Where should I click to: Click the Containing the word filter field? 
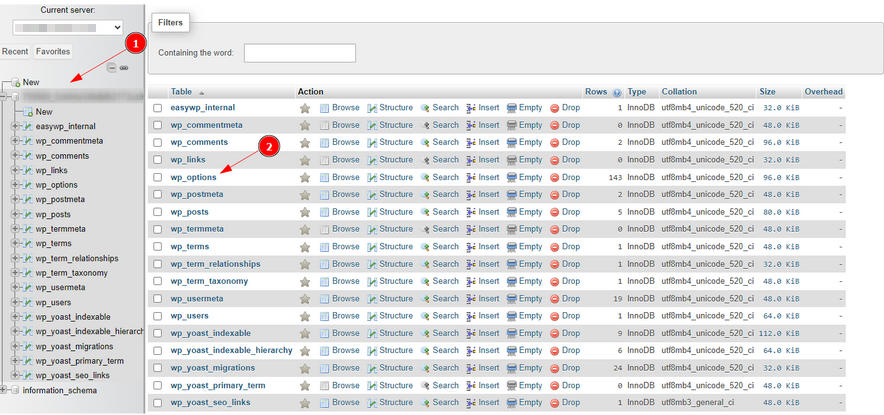[x=299, y=53]
